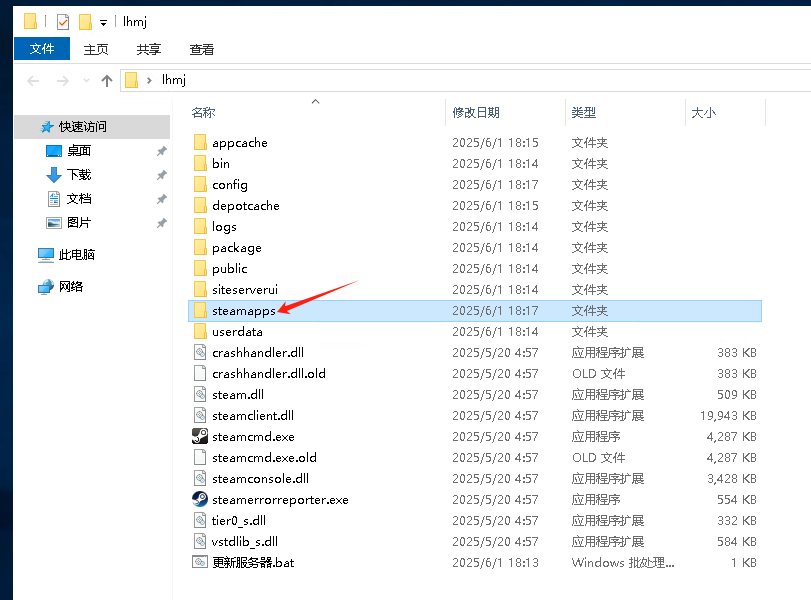Select the logs folder icon

pyautogui.click(x=200, y=227)
